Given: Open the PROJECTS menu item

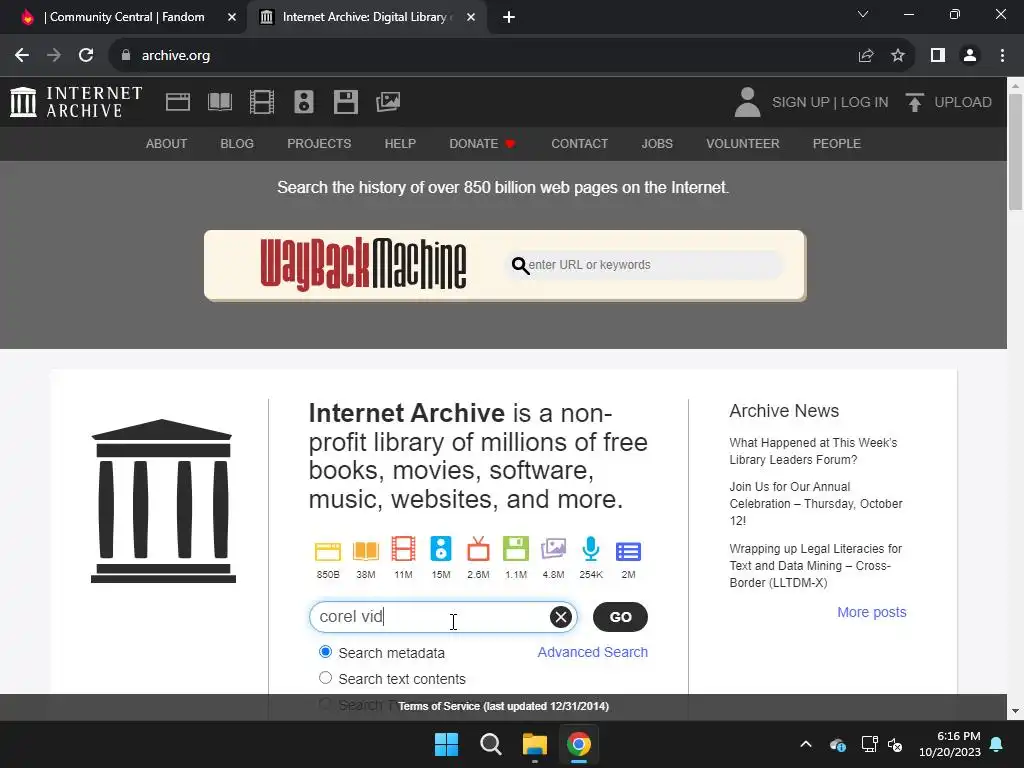Looking at the screenshot, I should pyautogui.click(x=319, y=144).
